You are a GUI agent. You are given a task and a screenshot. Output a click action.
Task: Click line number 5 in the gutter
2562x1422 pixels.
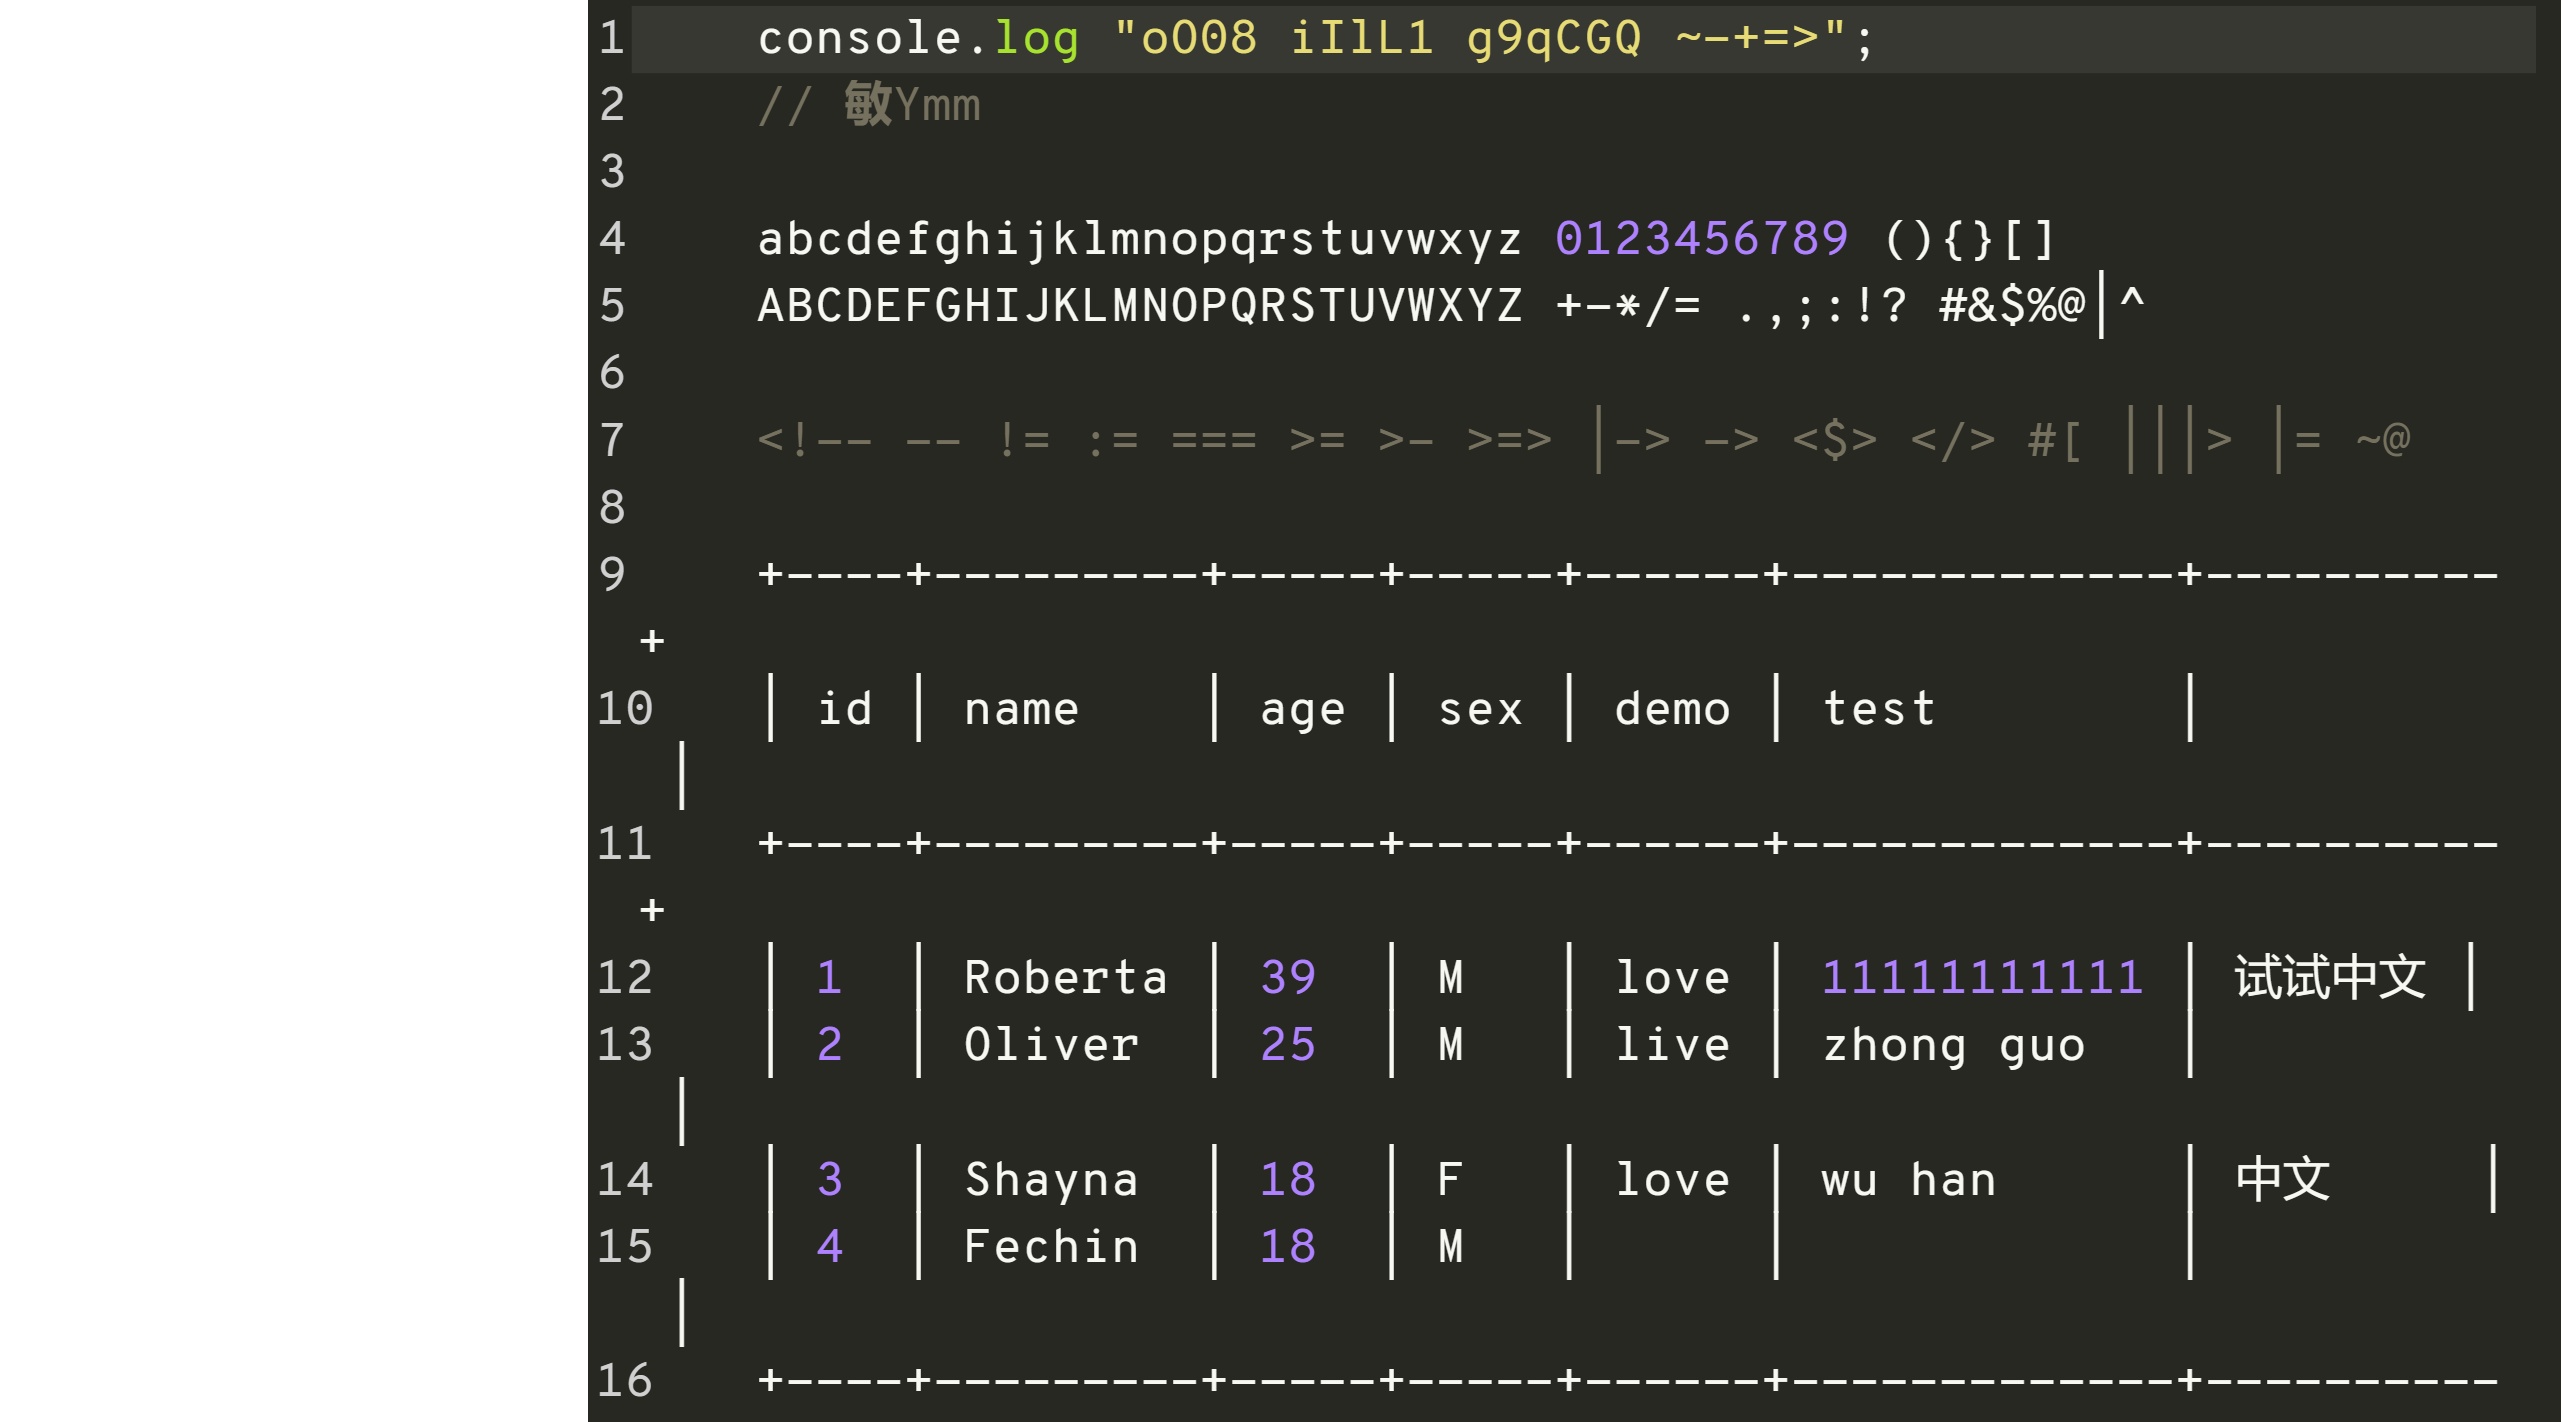tap(612, 306)
